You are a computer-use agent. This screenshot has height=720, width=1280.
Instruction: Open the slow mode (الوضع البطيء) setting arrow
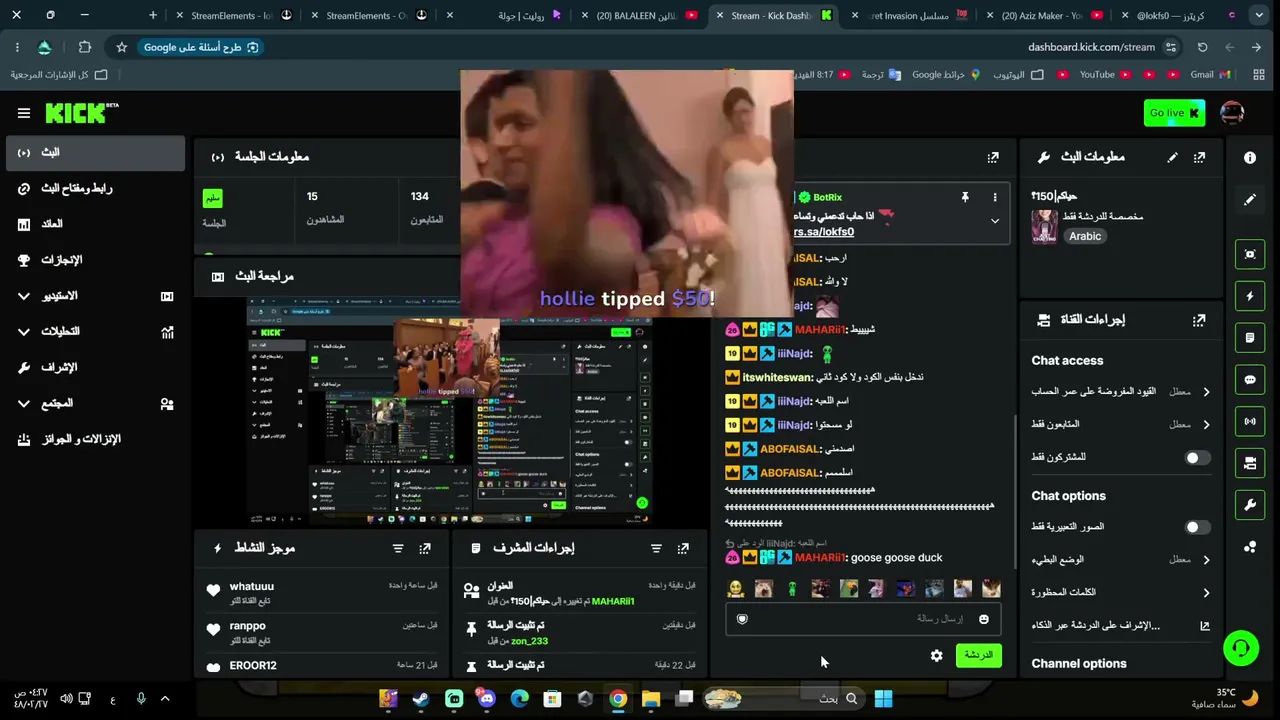point(1206,560)
